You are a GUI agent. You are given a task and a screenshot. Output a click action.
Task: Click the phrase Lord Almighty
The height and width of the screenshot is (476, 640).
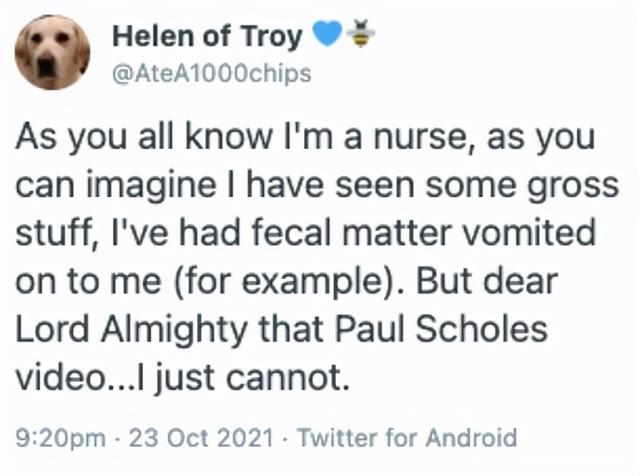click(131, 330)
